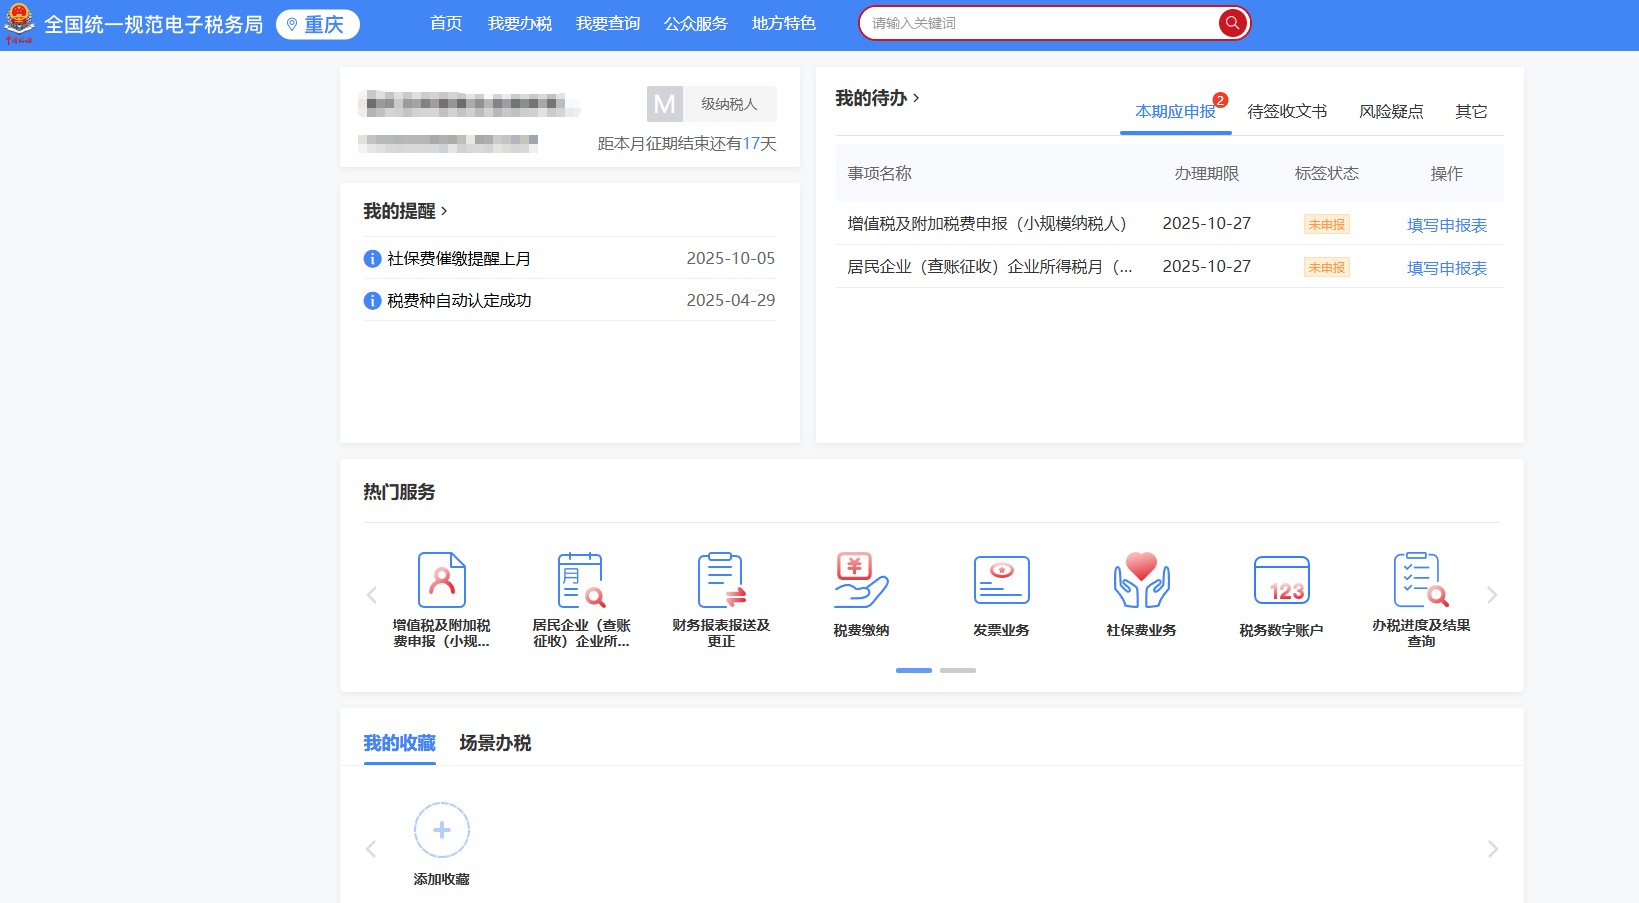The image size is (1639, 903).
Task: Click the 标签状态 column header
Action: (x=1327, y=174)
